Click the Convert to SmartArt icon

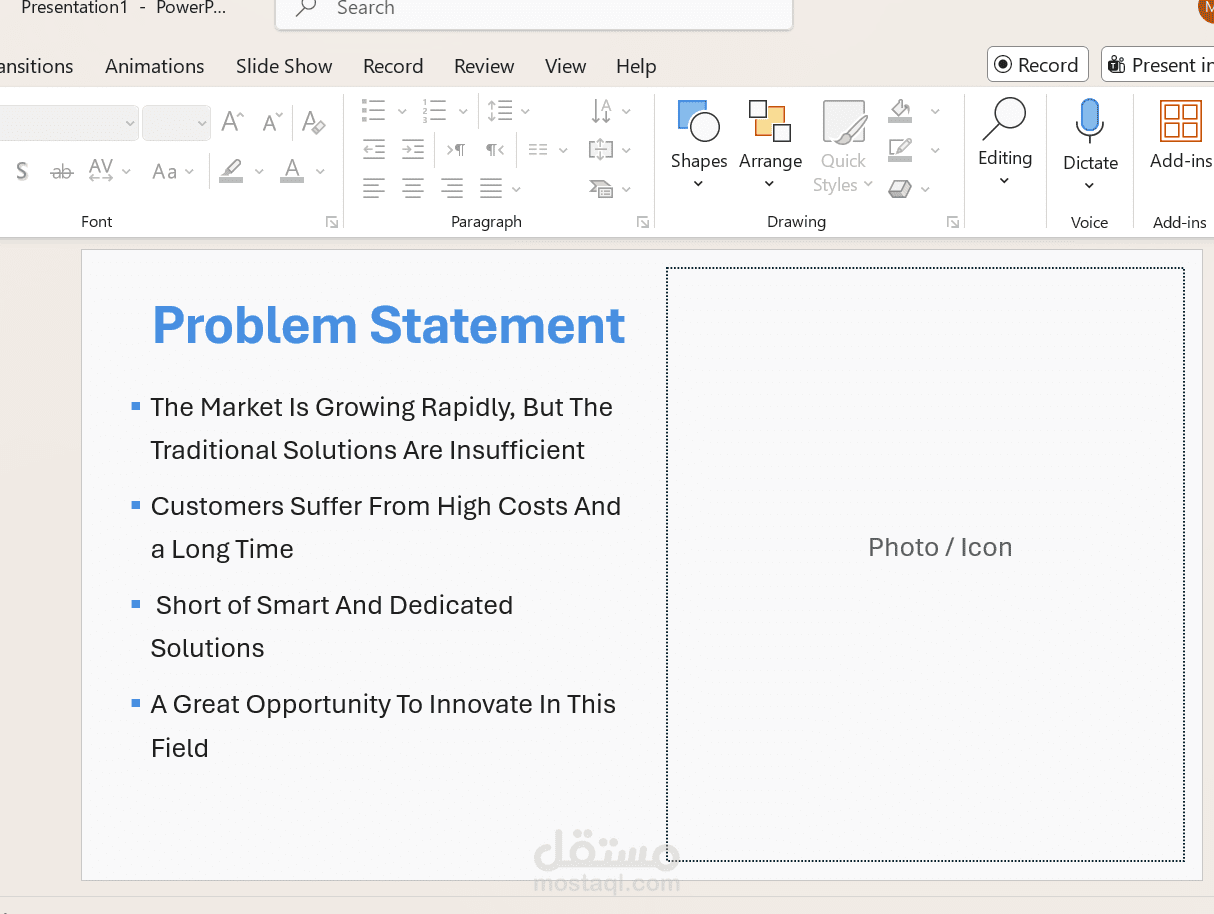[x=601, y=188]
